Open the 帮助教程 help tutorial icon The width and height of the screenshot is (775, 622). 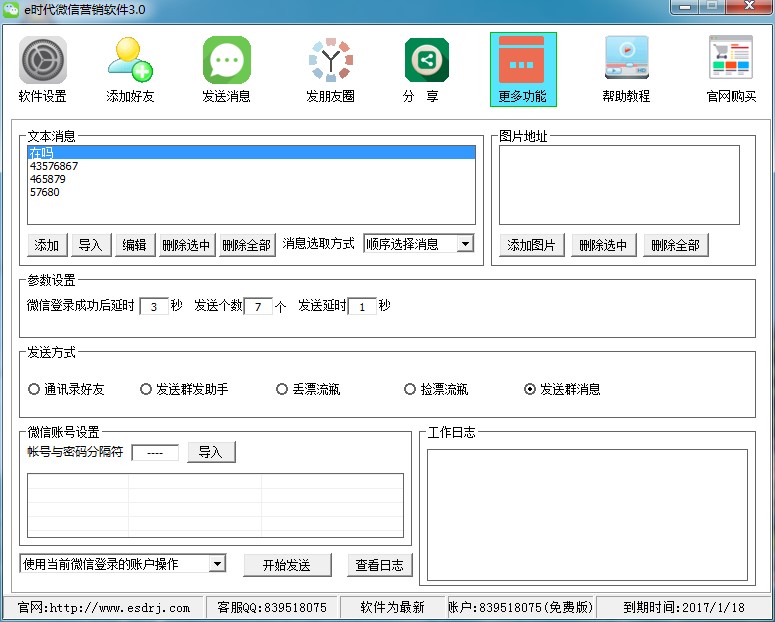click(x=626, y=60)
